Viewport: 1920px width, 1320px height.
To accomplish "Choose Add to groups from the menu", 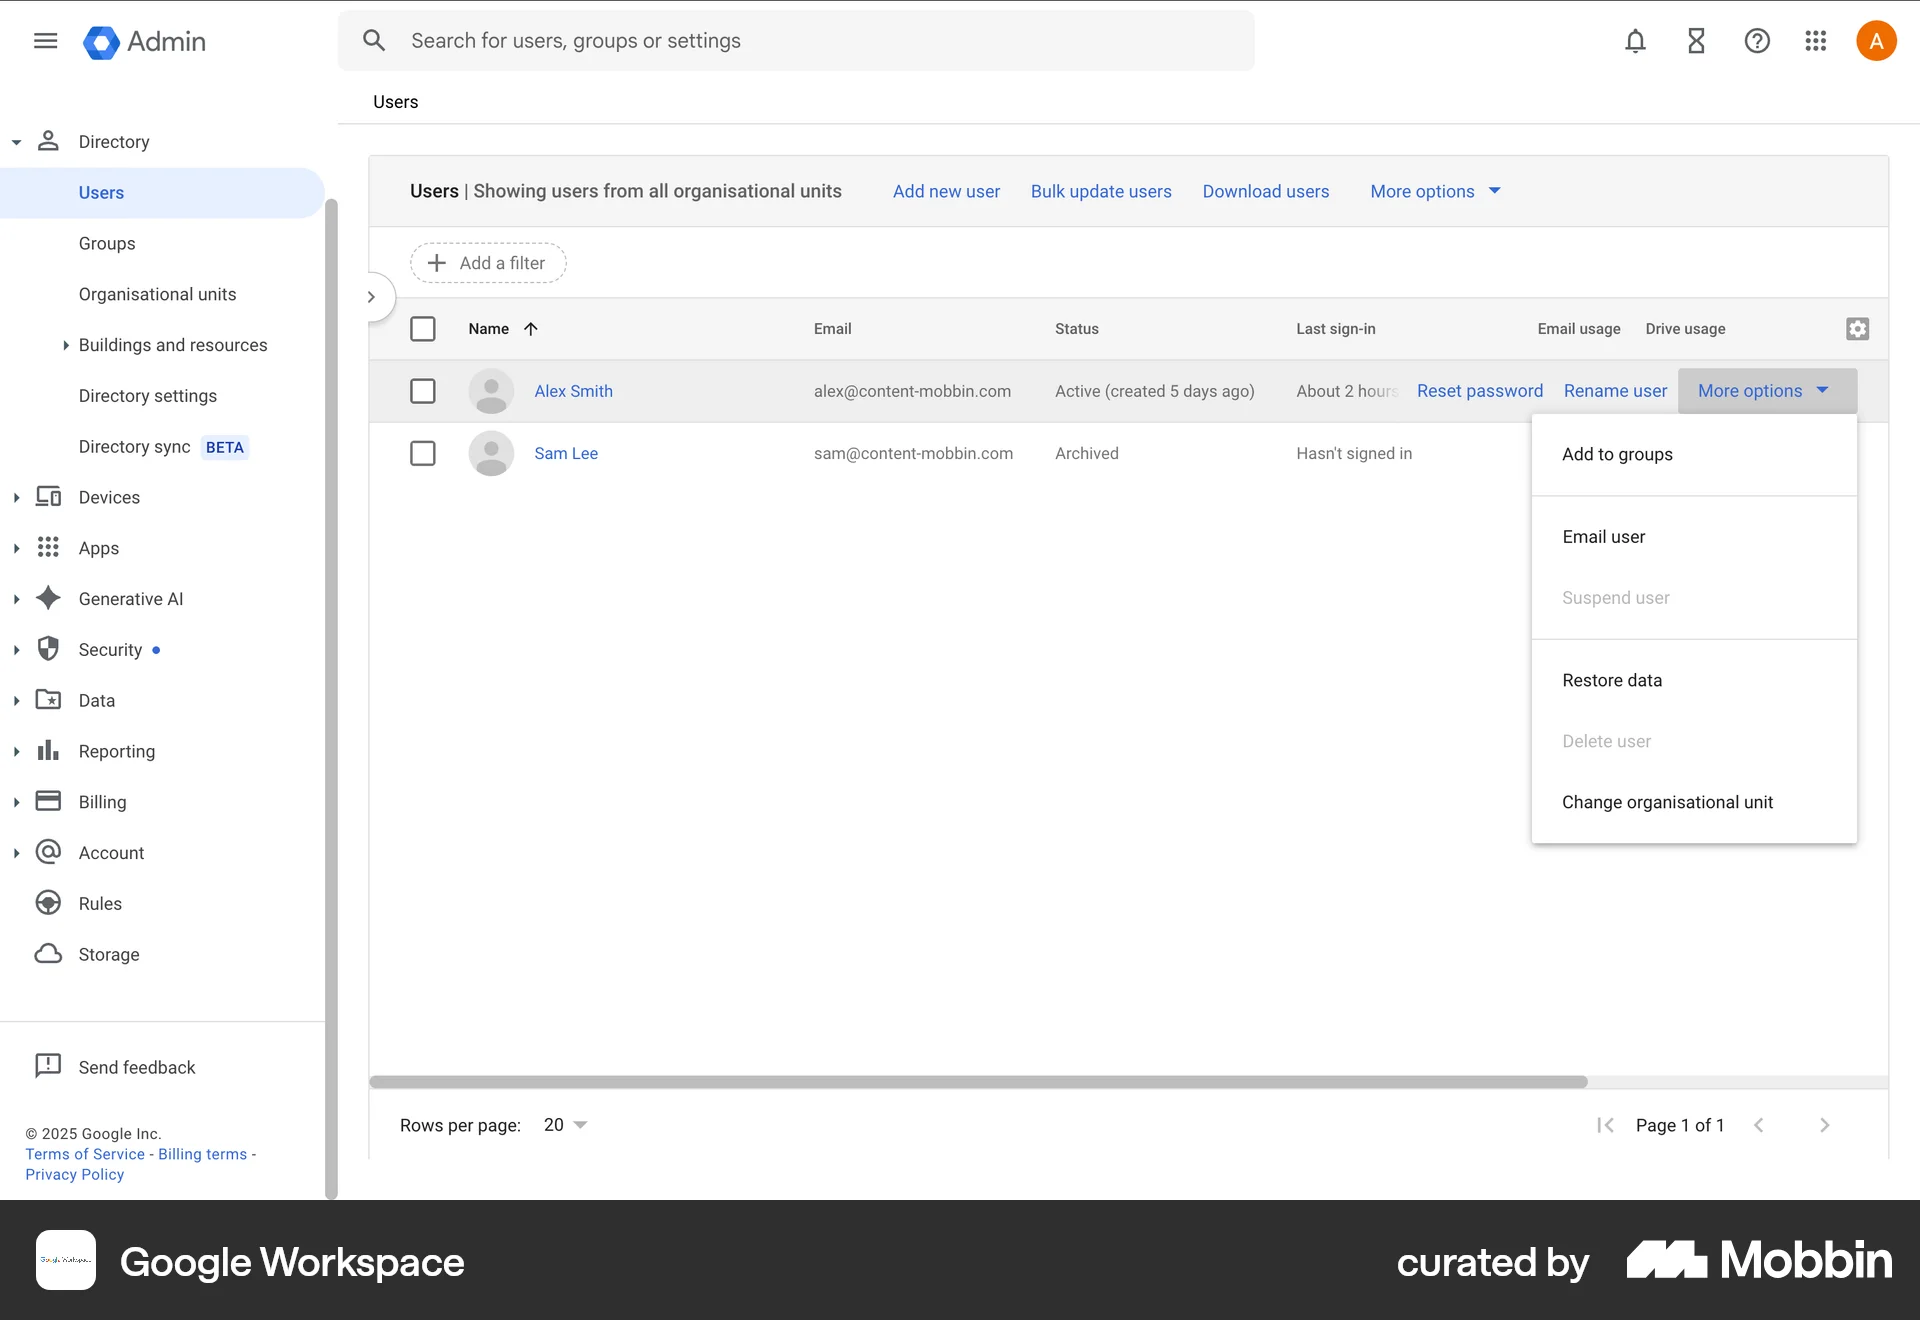I will [x=1617, y=454].
